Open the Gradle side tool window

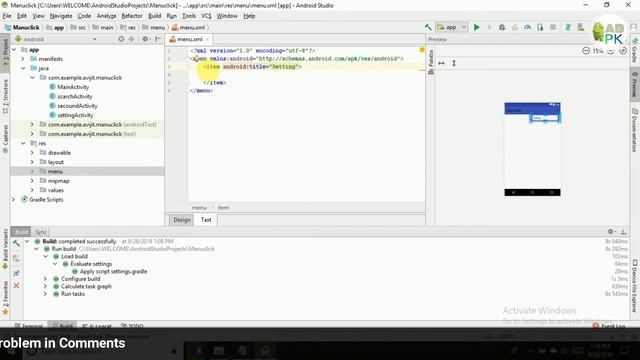(x=635, y=51)
